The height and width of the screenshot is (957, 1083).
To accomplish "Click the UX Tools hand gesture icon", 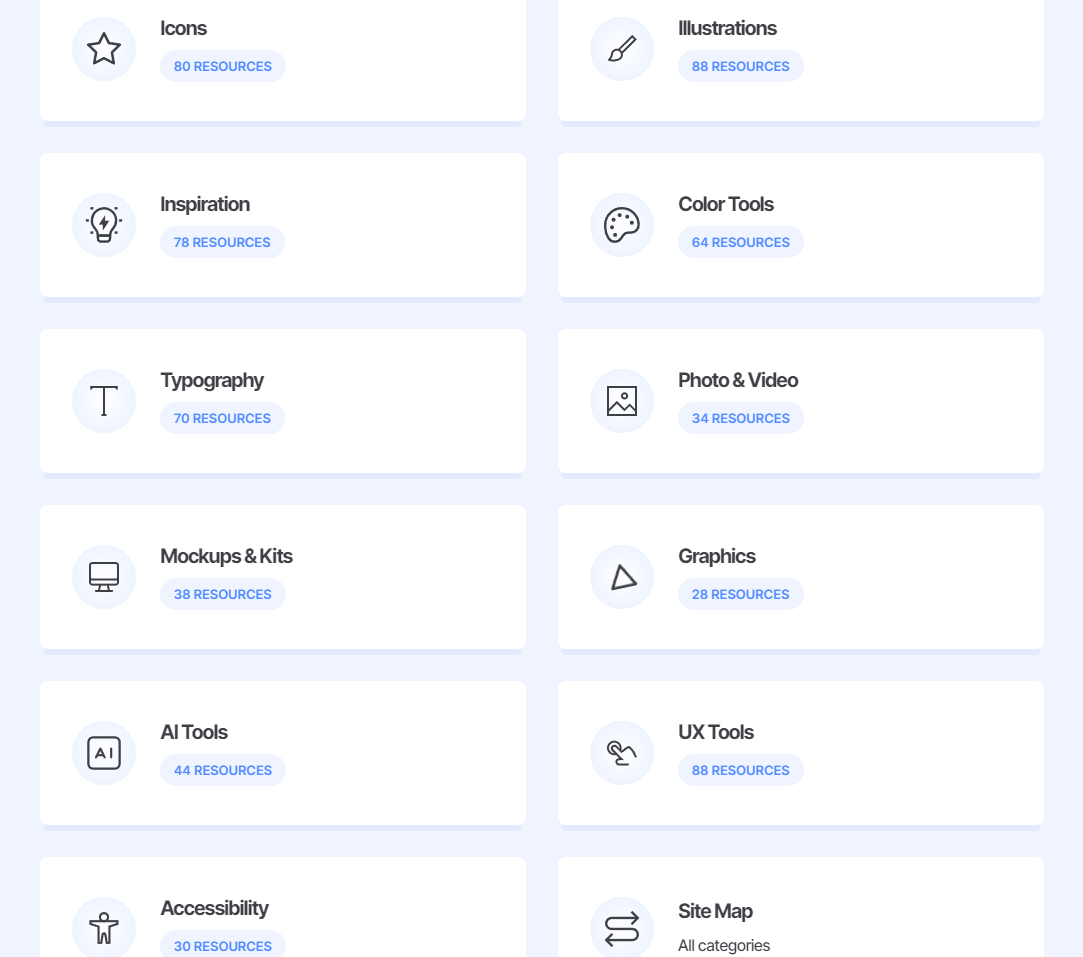I will [622, 753].
